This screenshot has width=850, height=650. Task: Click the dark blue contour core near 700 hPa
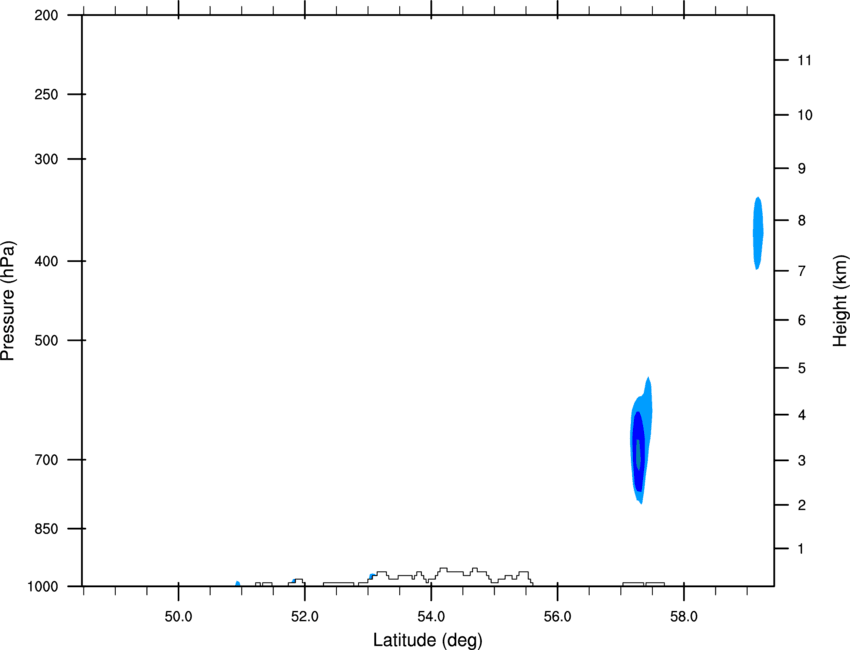pyautogui.click(x=638, y=452)
